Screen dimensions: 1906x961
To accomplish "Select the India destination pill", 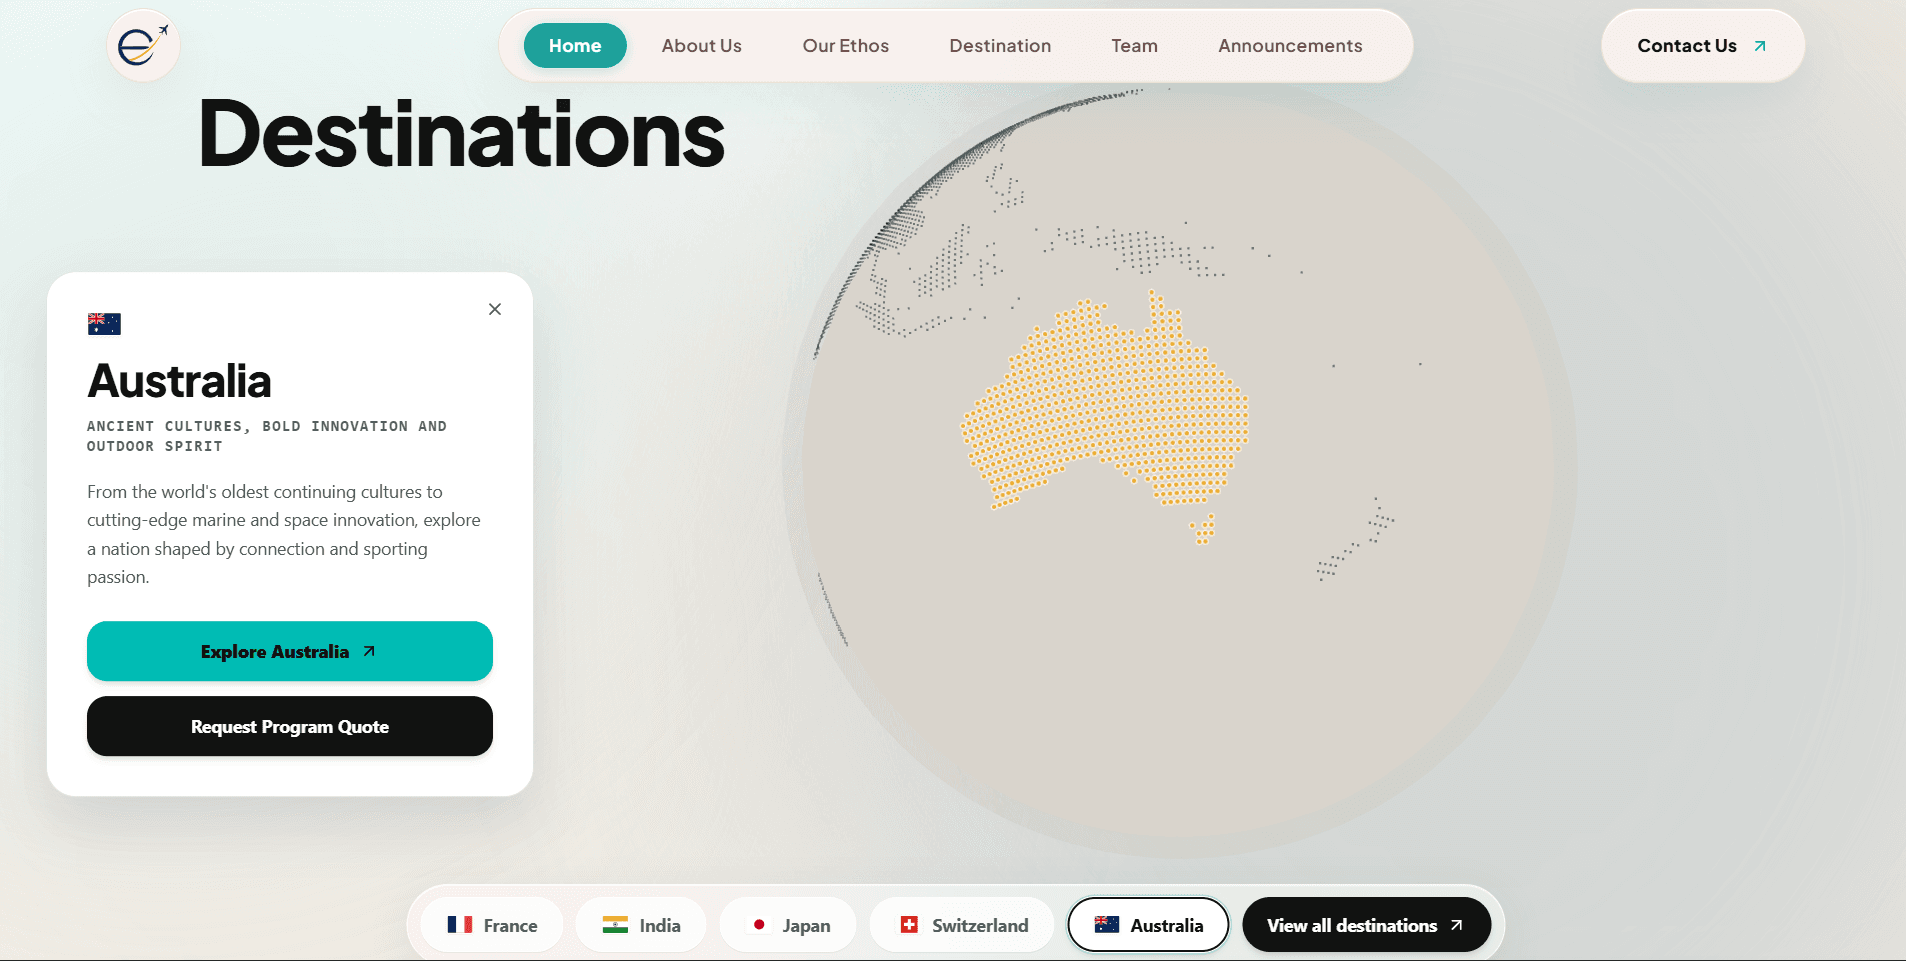I will click(641, 925).
